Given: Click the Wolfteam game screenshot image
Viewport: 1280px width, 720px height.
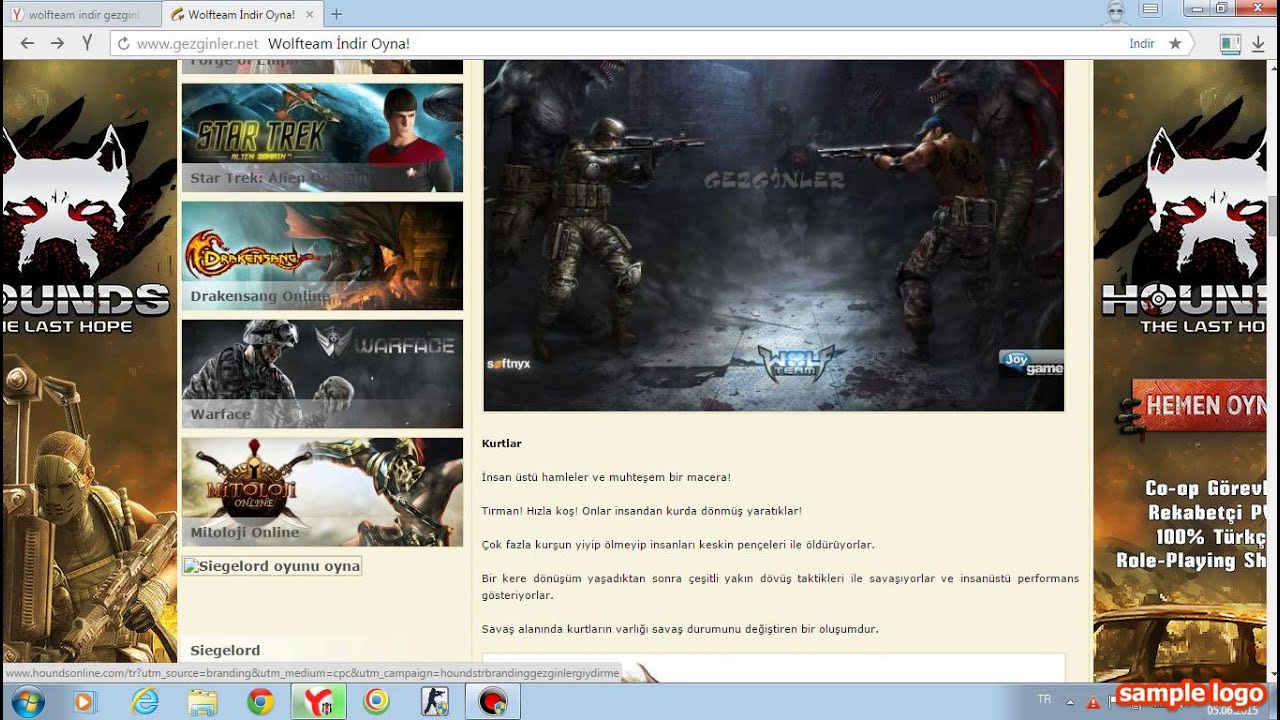Looking at the screenshot, I should [x=774, y=235].
